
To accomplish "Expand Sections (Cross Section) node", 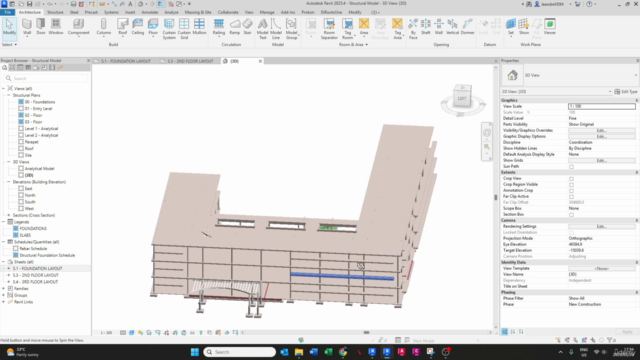I will pos(9,215).
